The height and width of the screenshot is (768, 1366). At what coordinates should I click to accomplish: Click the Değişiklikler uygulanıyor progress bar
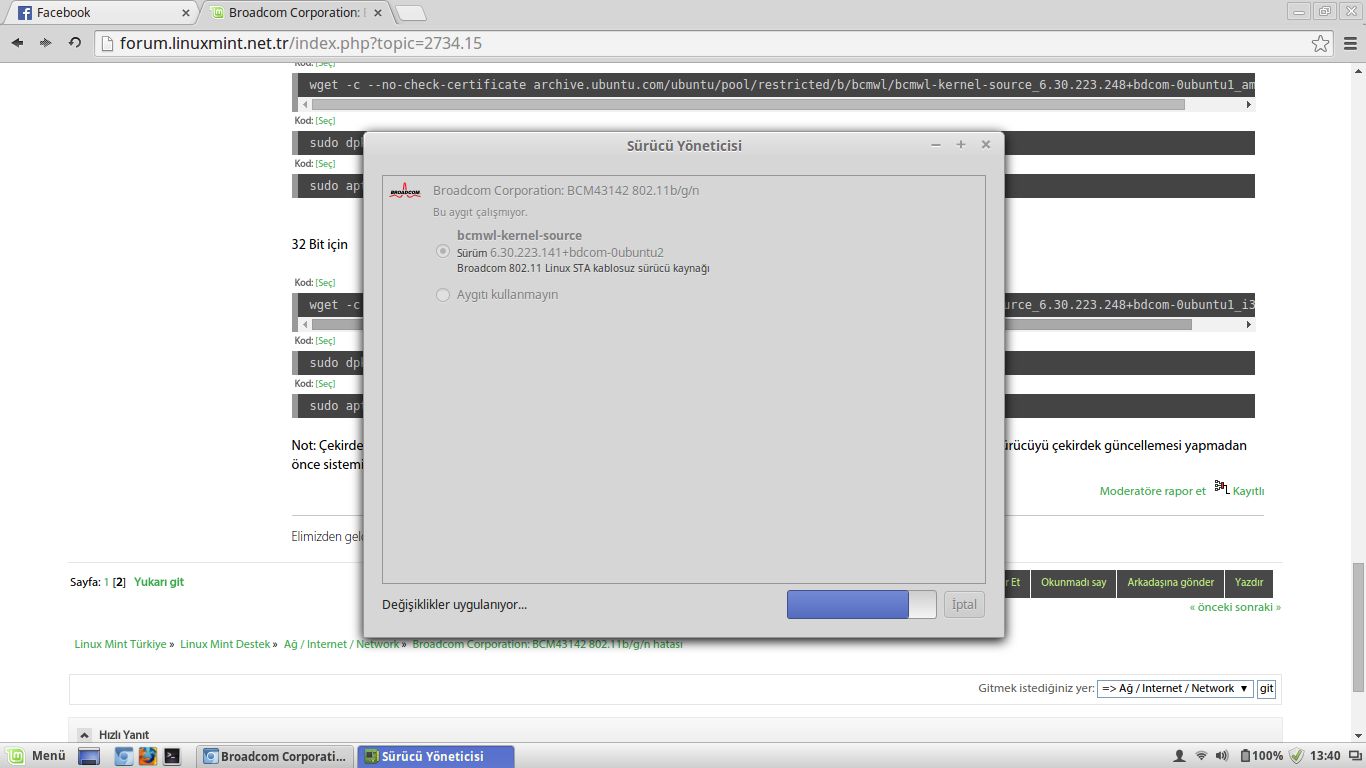862,604
